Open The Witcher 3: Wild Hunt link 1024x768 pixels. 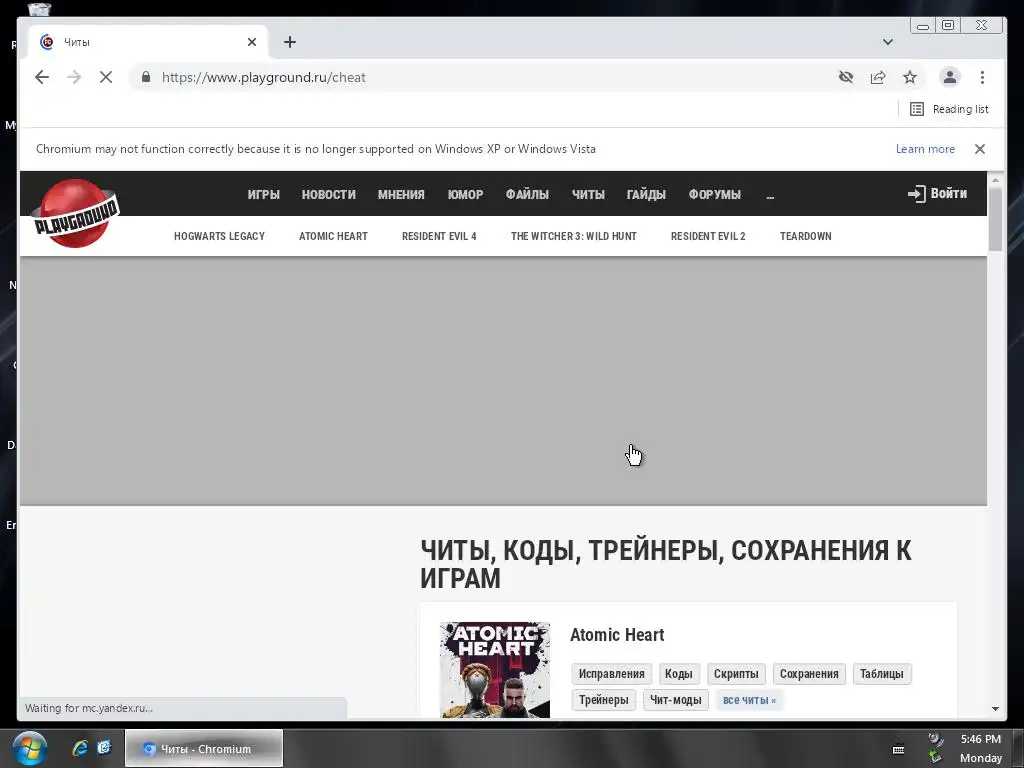(573, 236)
